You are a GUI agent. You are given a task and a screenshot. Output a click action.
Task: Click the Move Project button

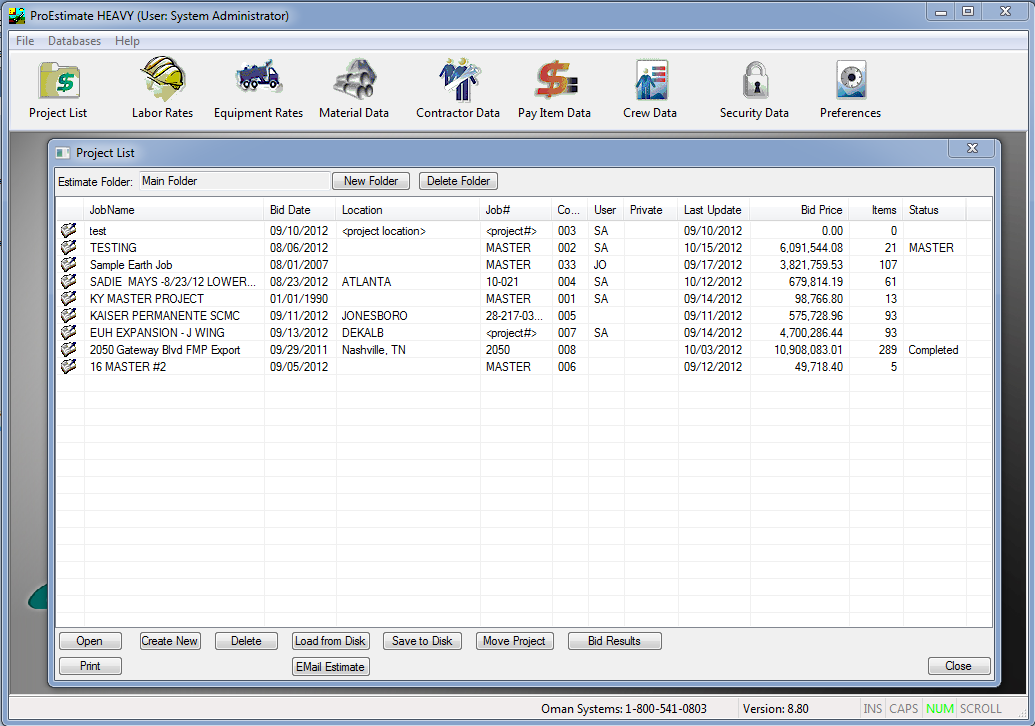(x=514, y=641)
